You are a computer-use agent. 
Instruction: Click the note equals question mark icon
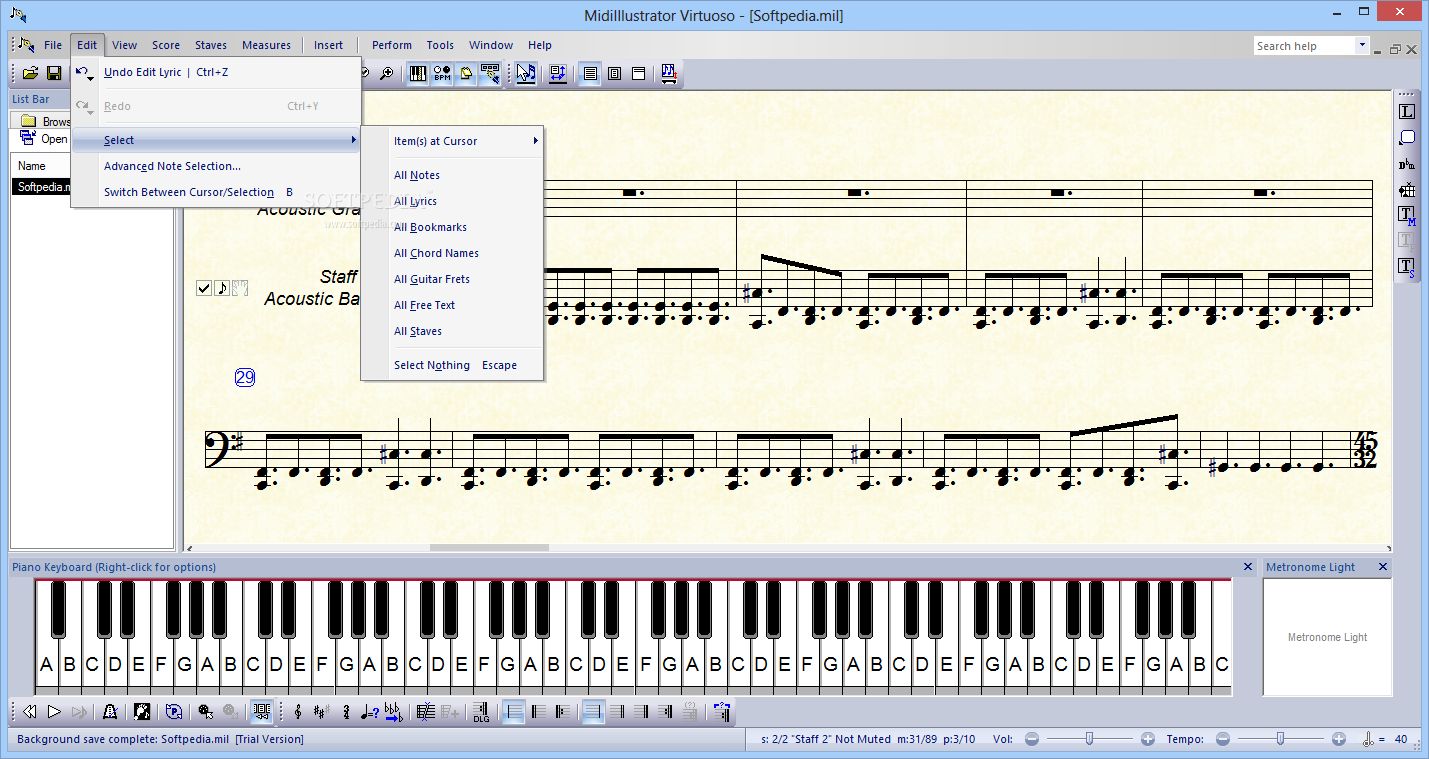(x=370, y=712)
